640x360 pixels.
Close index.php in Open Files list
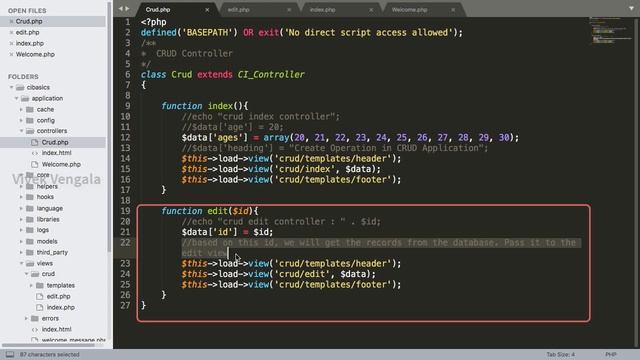tap(11, 43)
